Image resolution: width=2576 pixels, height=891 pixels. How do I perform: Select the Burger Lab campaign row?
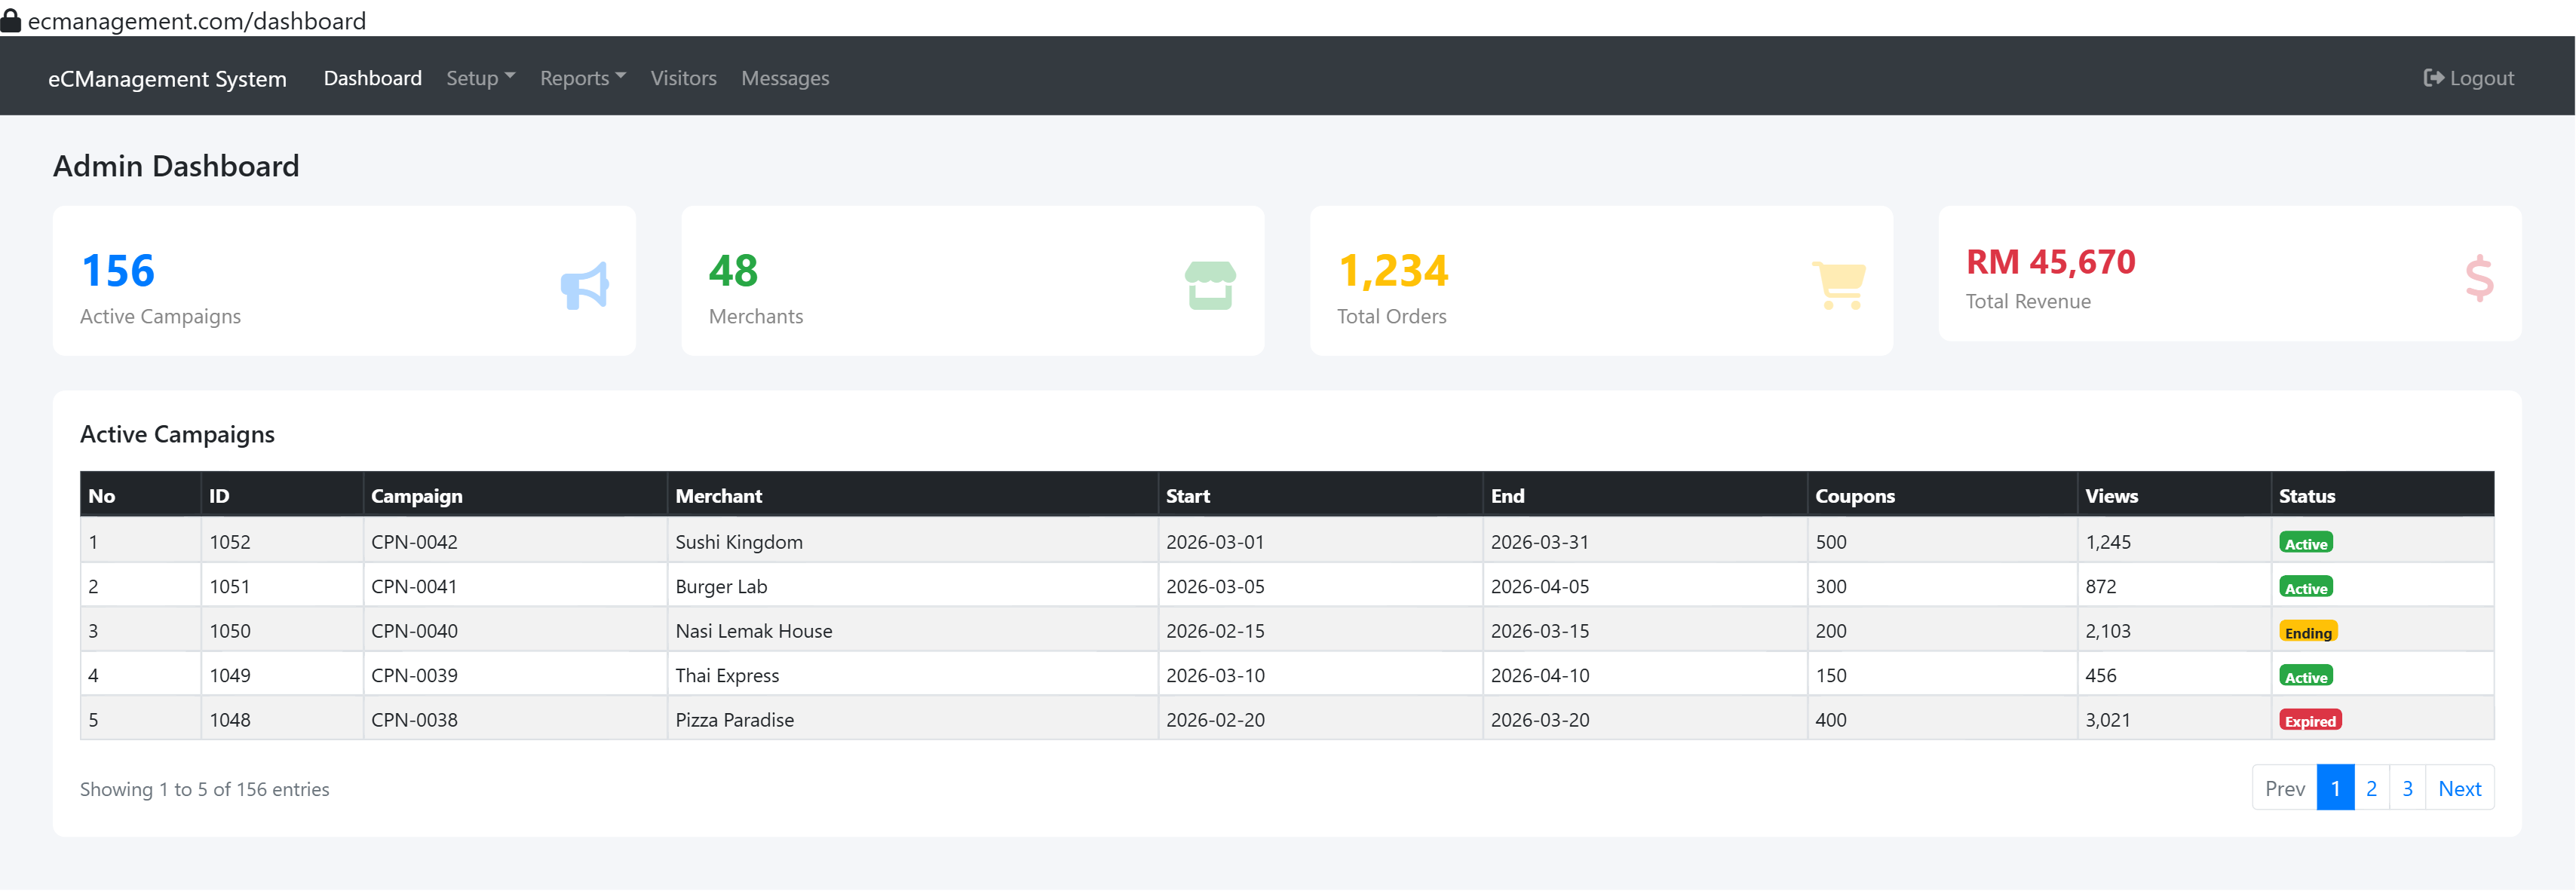[x=900, y=586]
